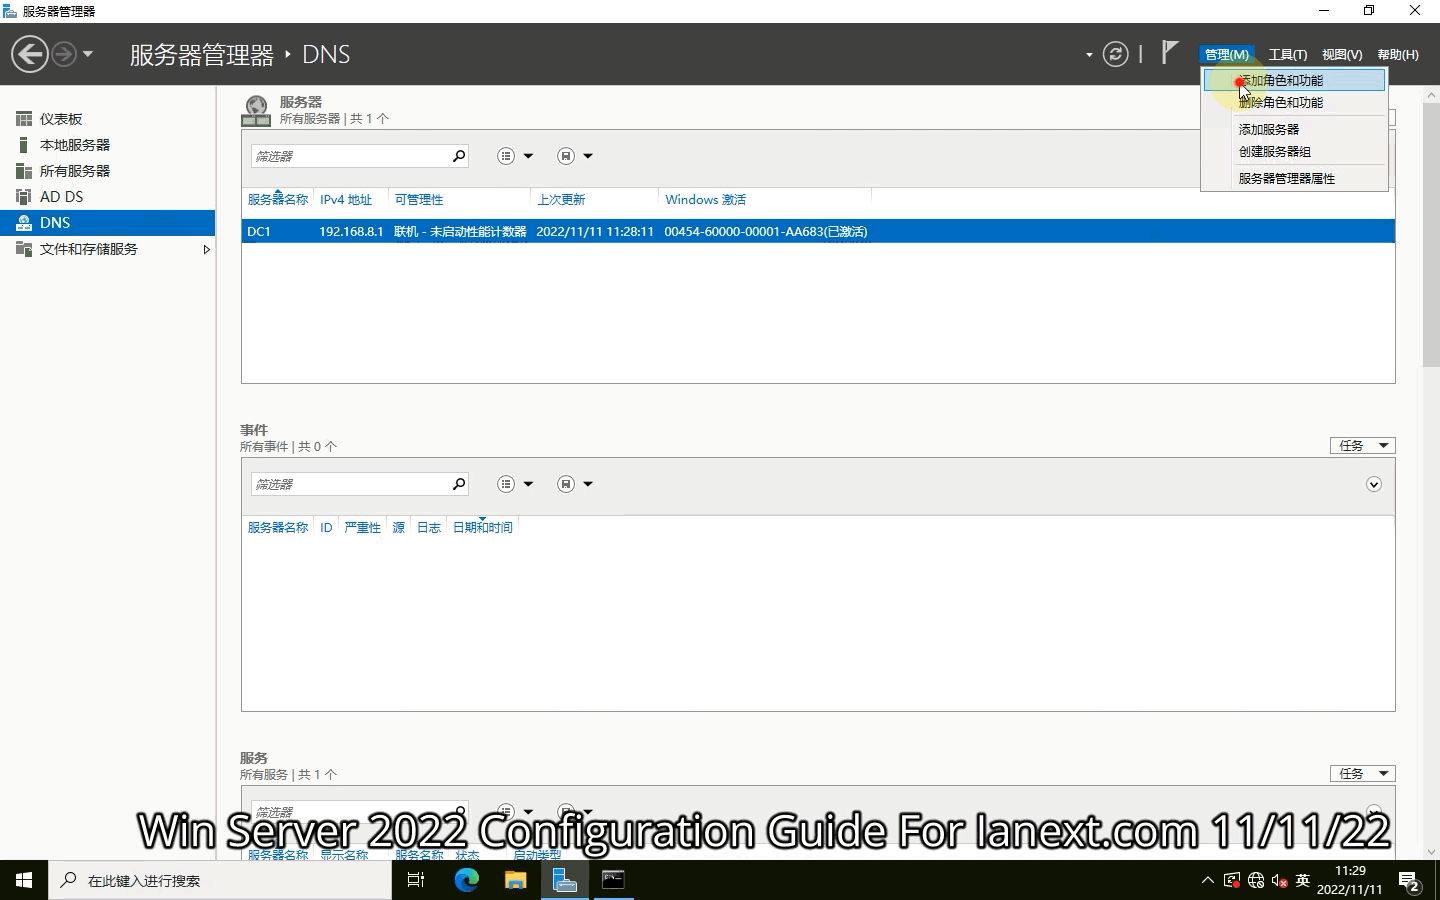The width and height of the screenshot is (1440, 900).
Task: Open the 事件 section 任务 dropdown
Action: 1363,445
